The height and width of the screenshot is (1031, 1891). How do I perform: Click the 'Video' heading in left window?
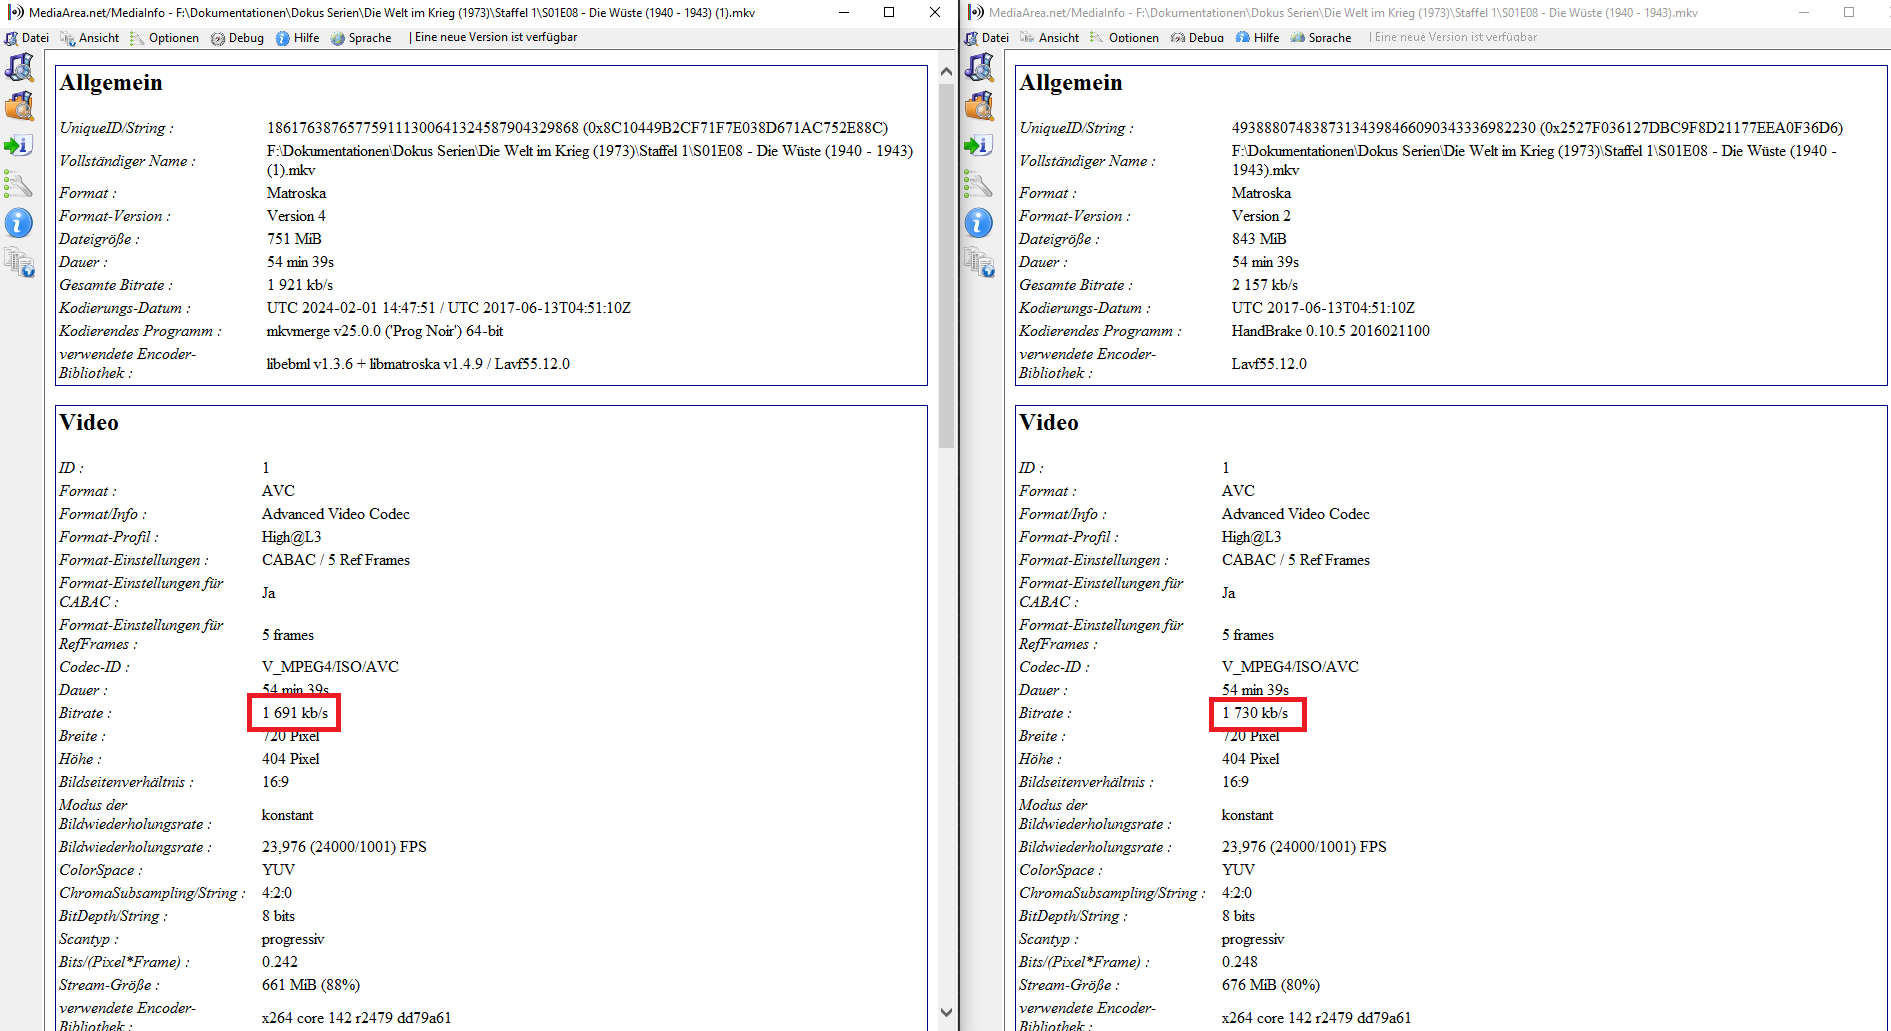point(89,423)
